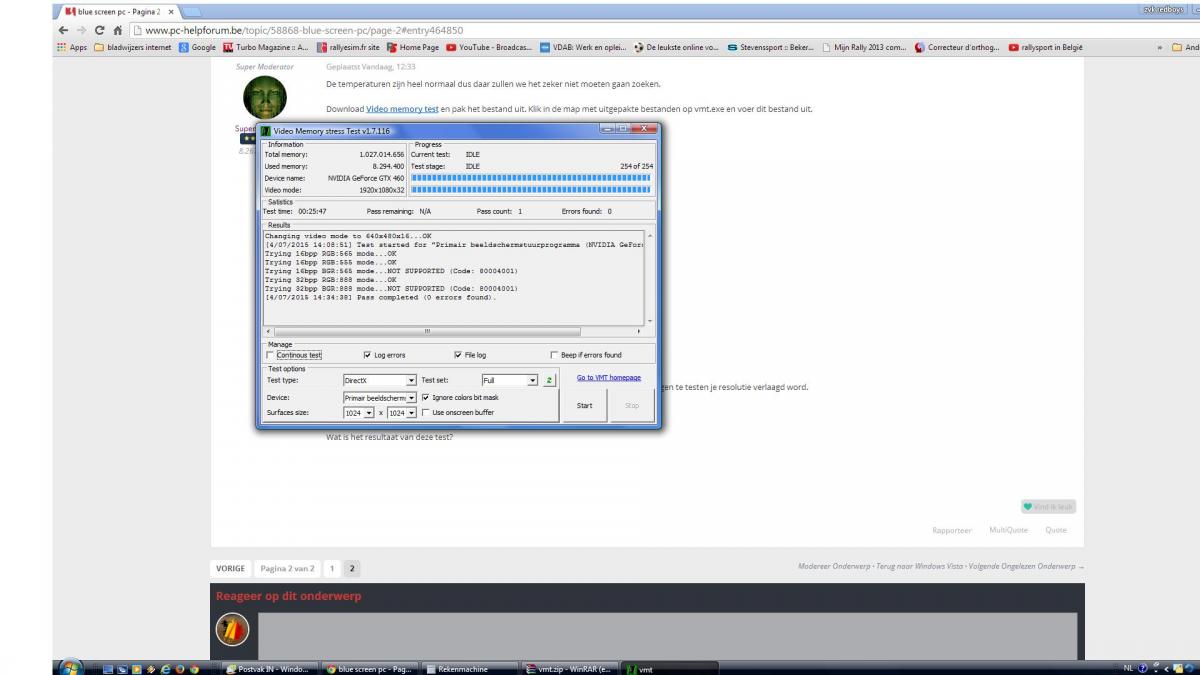Click the green refresh icon beside Test set
The width and height of the screenshot is (1200, 675).
tap(549, 380)
